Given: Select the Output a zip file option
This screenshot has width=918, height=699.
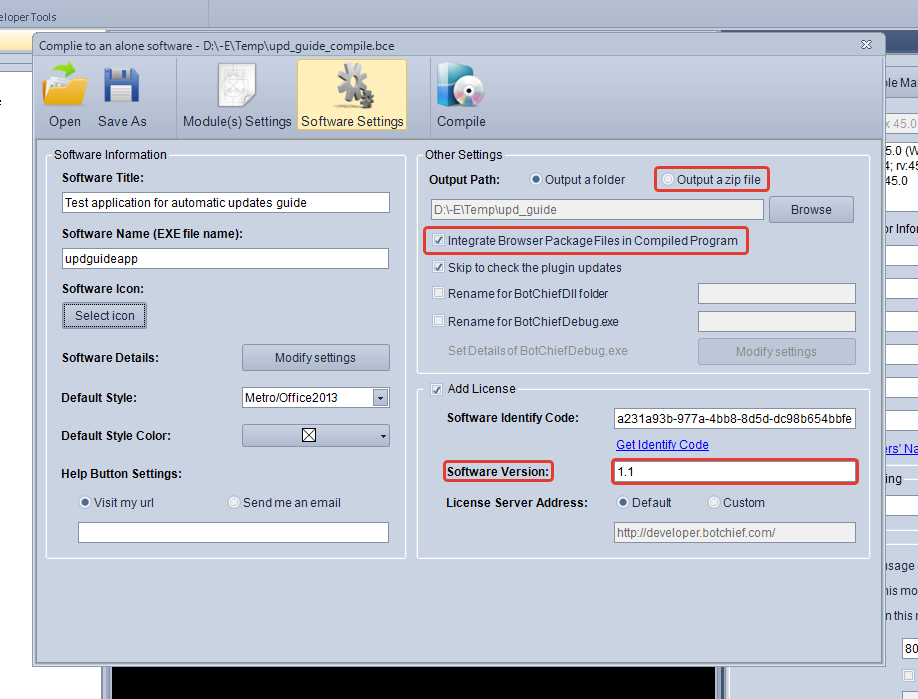Looking at the screenshot, I should pyautogui.click(x=668, y=180).
